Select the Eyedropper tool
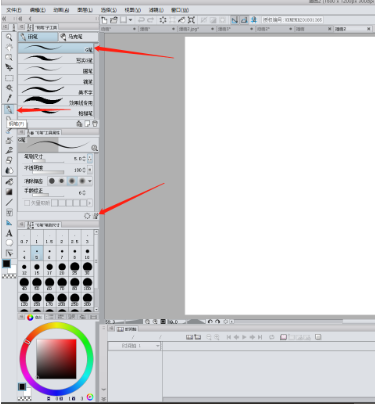This screenshot has height=404, width=375. point(9,98)
